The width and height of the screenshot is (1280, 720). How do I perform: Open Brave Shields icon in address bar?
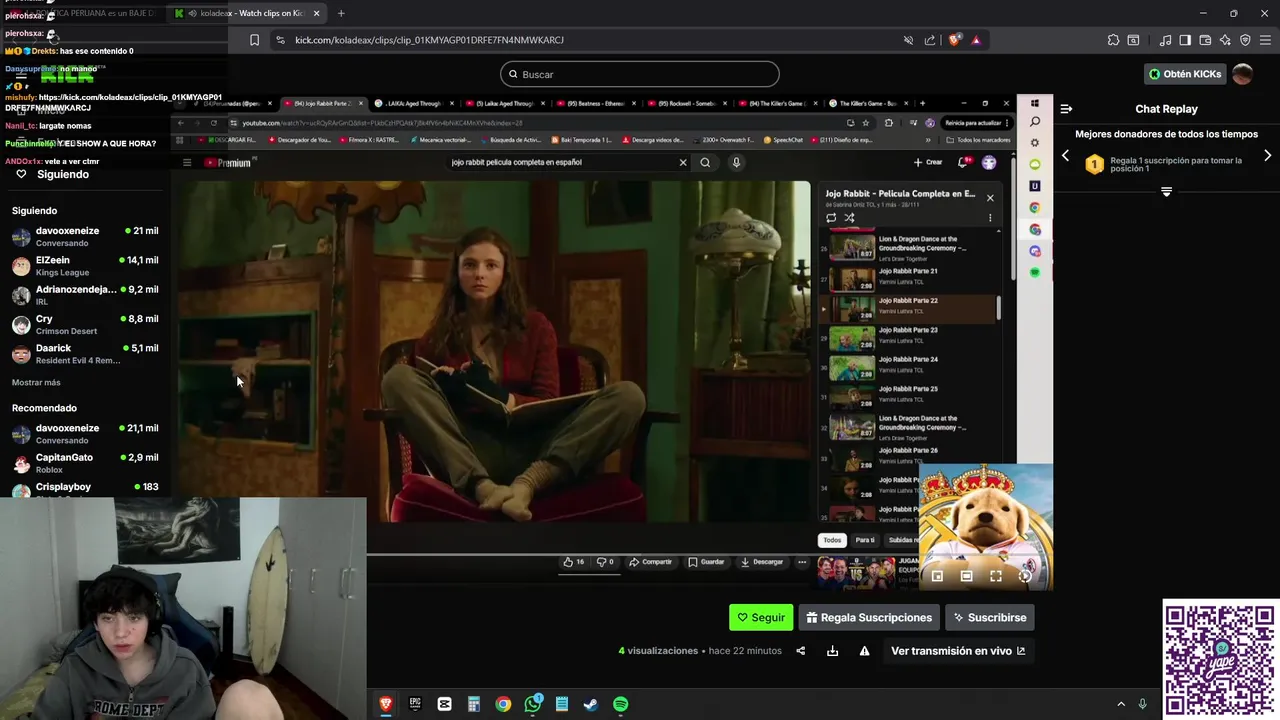(x=954, y=40)
